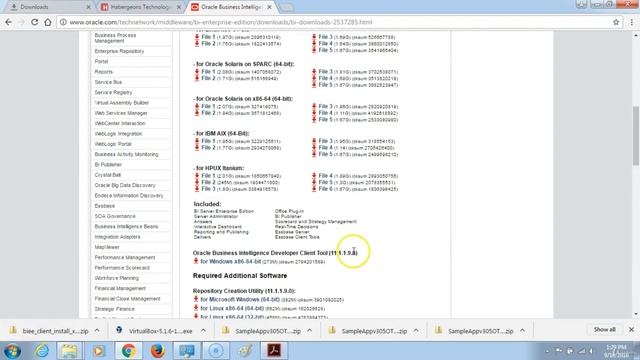
Task: Open Windows Media Player taskbar icon
Action: [98, 351]
